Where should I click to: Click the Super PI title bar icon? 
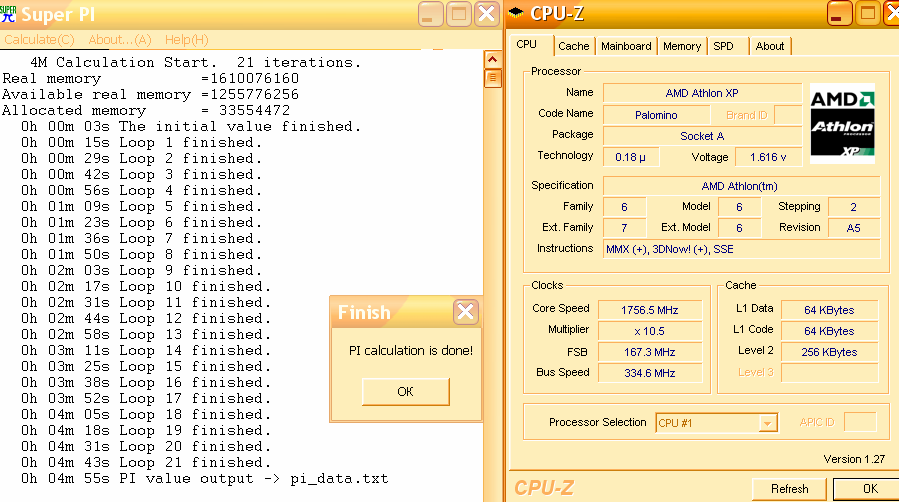8,14
